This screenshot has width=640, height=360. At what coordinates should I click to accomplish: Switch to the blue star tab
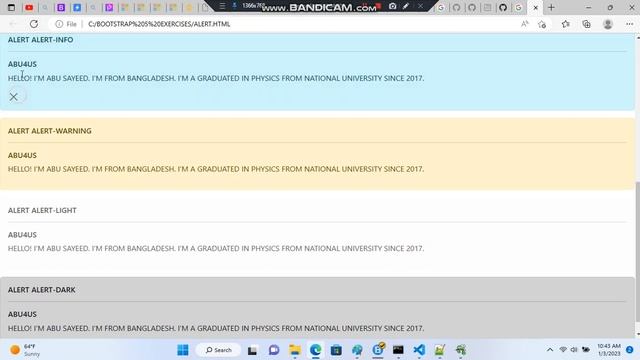coord(77,7)
